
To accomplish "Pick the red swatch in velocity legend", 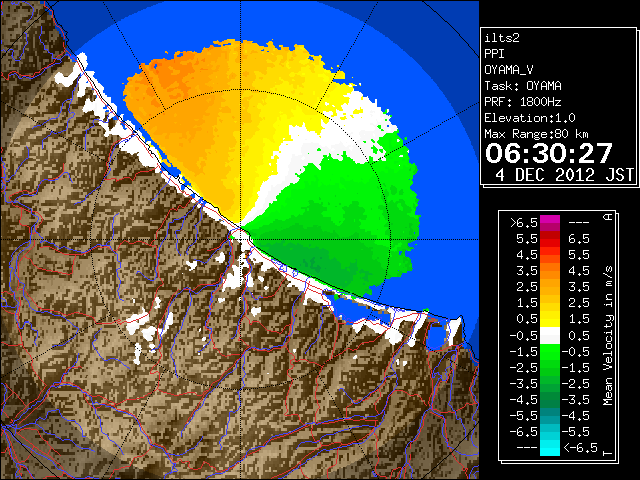I will (550, 239).
